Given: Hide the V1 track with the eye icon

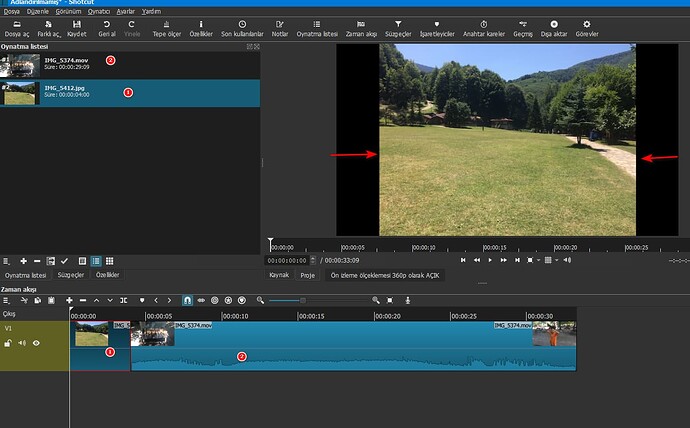Looking at the screenshot, I should pos(36,343).
